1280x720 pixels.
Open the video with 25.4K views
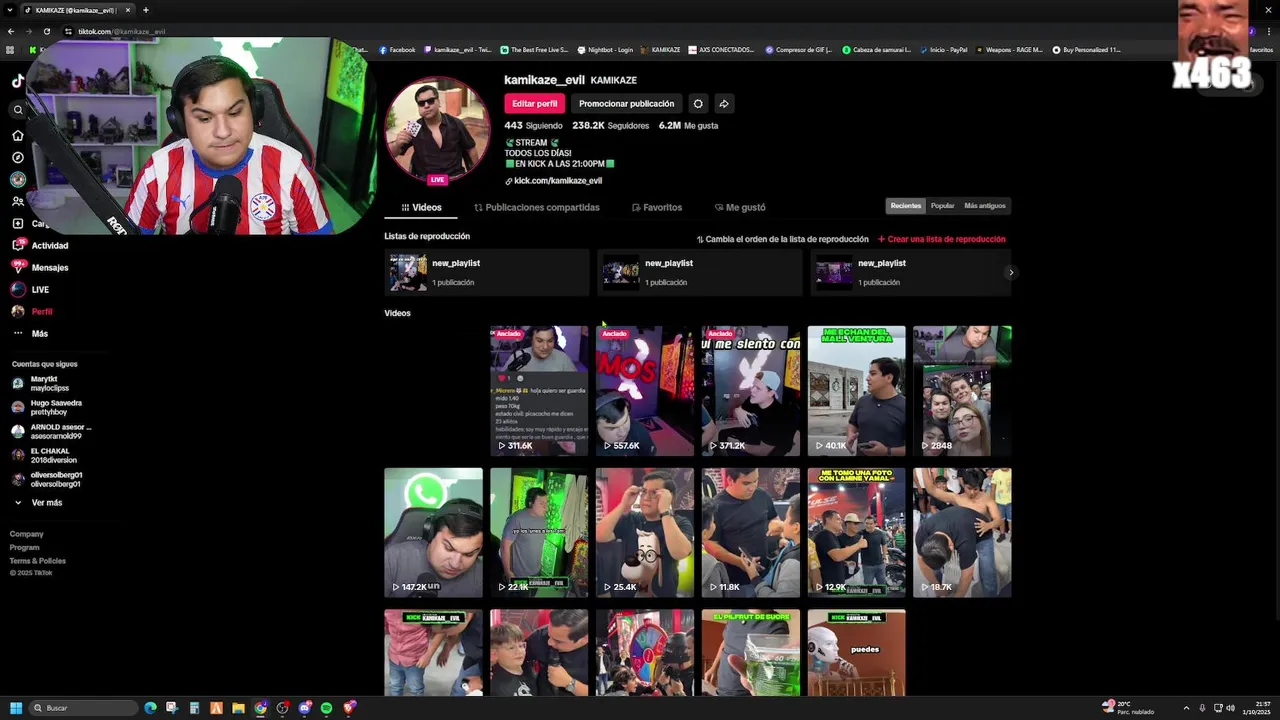click(x=645, y=533)
